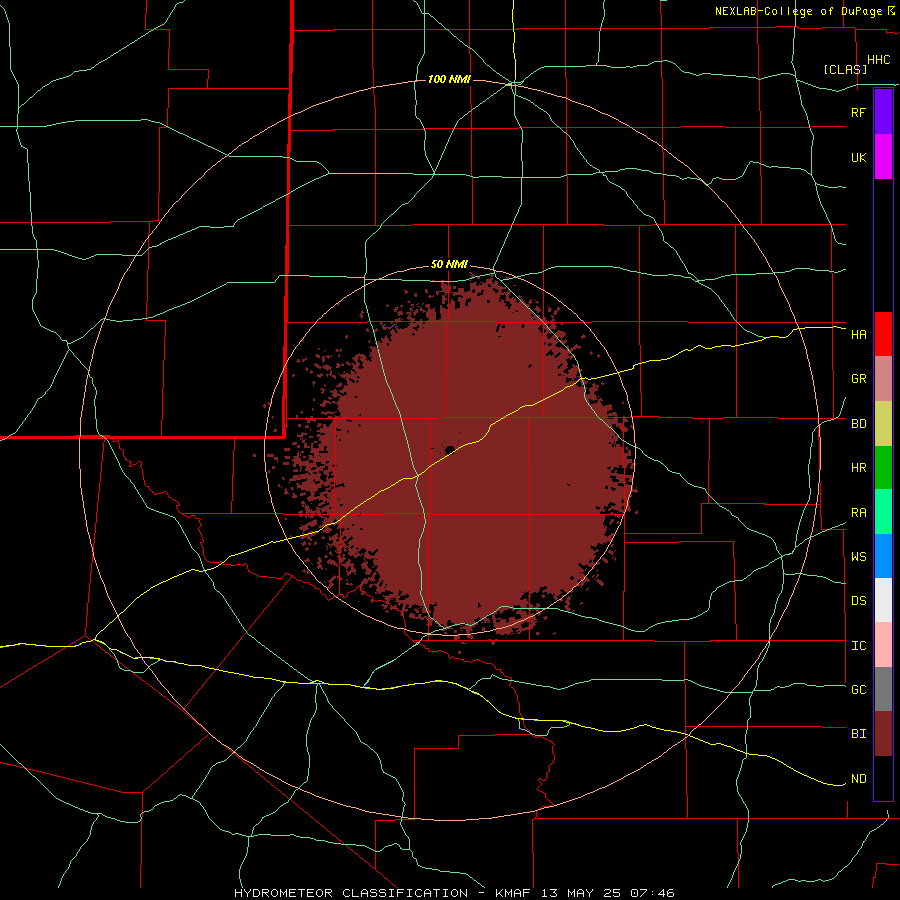Screen dimensions: 900x900
Task: Click the RA mint-green legend swatch
Action: pyautogui.click(x=883, y=512)
